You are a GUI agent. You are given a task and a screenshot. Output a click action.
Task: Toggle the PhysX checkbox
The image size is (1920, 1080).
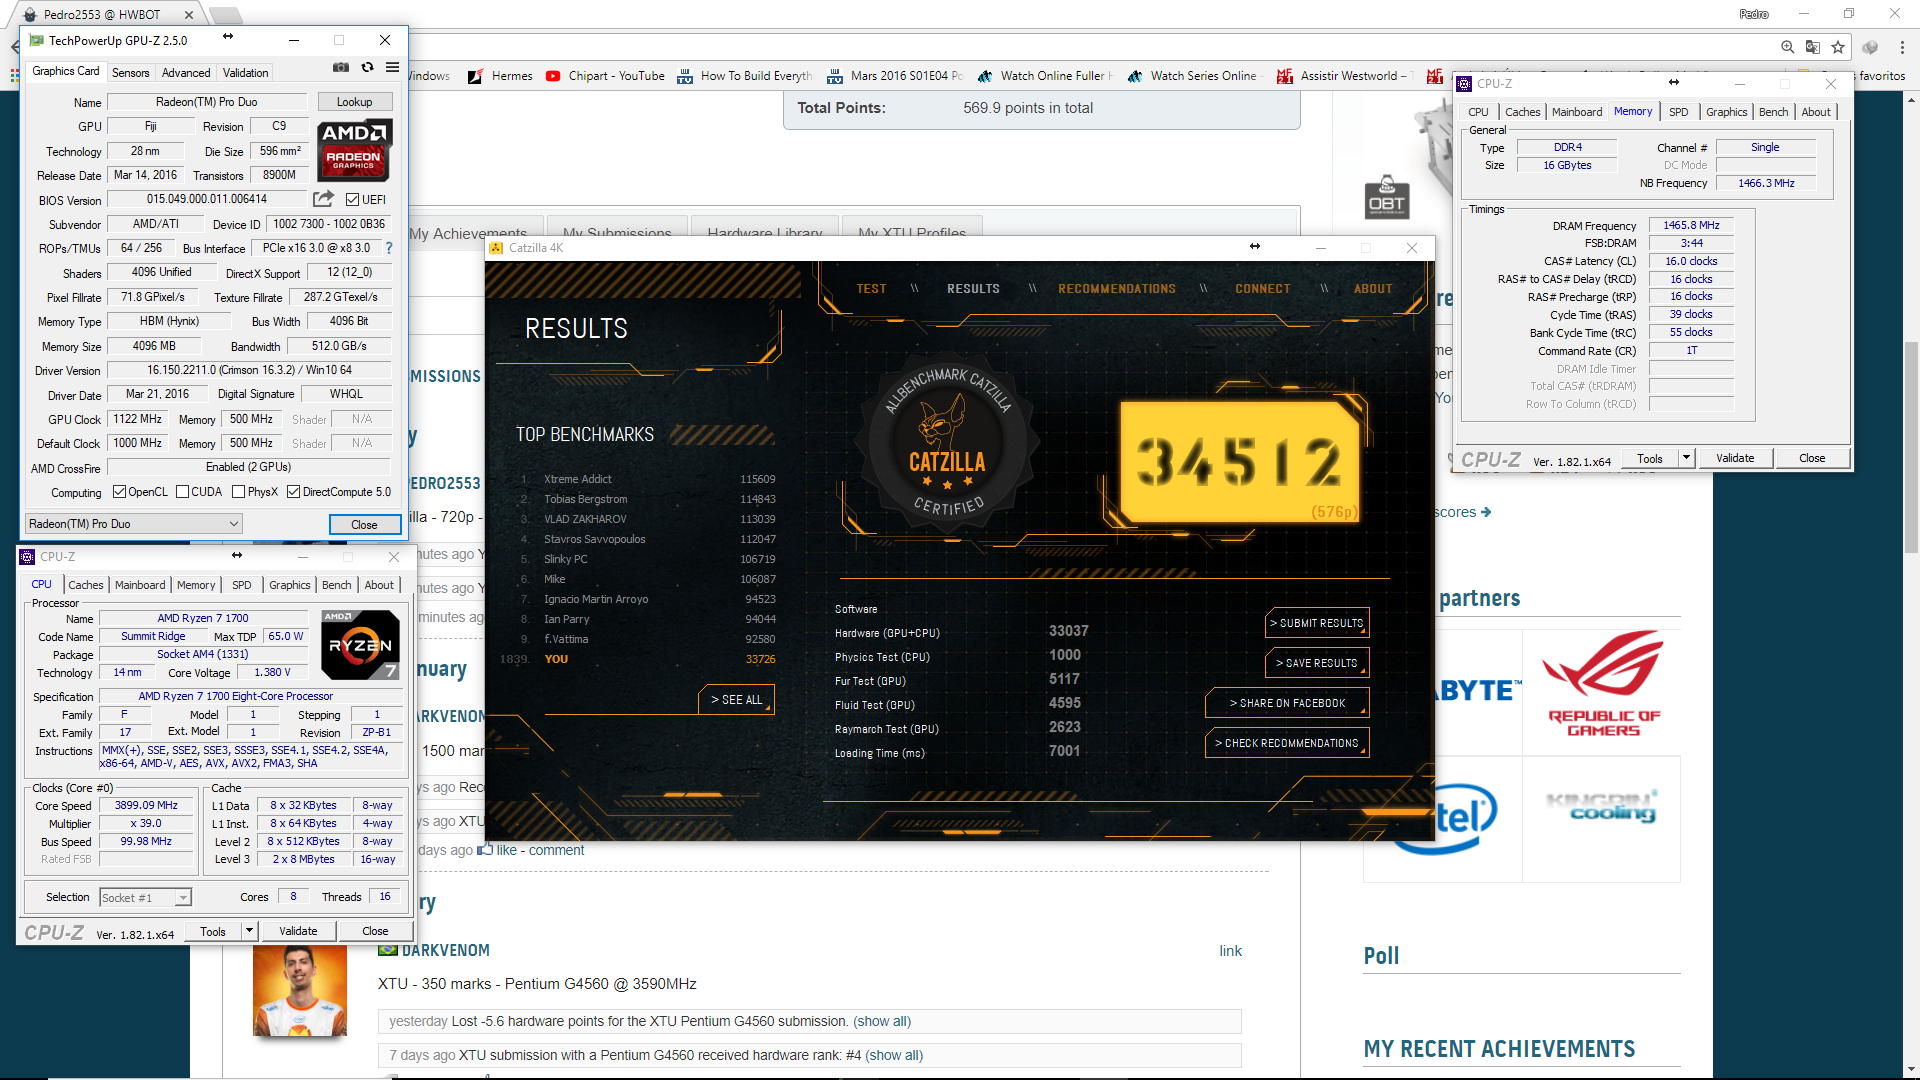pyautogui.click(x=238, y=492)
